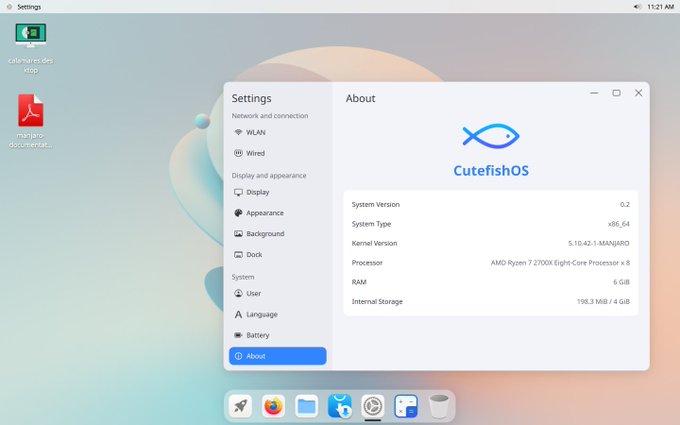Open the software store dock icon
The height and width of the screenshot is (425, 680).
[x=340, y=406]
